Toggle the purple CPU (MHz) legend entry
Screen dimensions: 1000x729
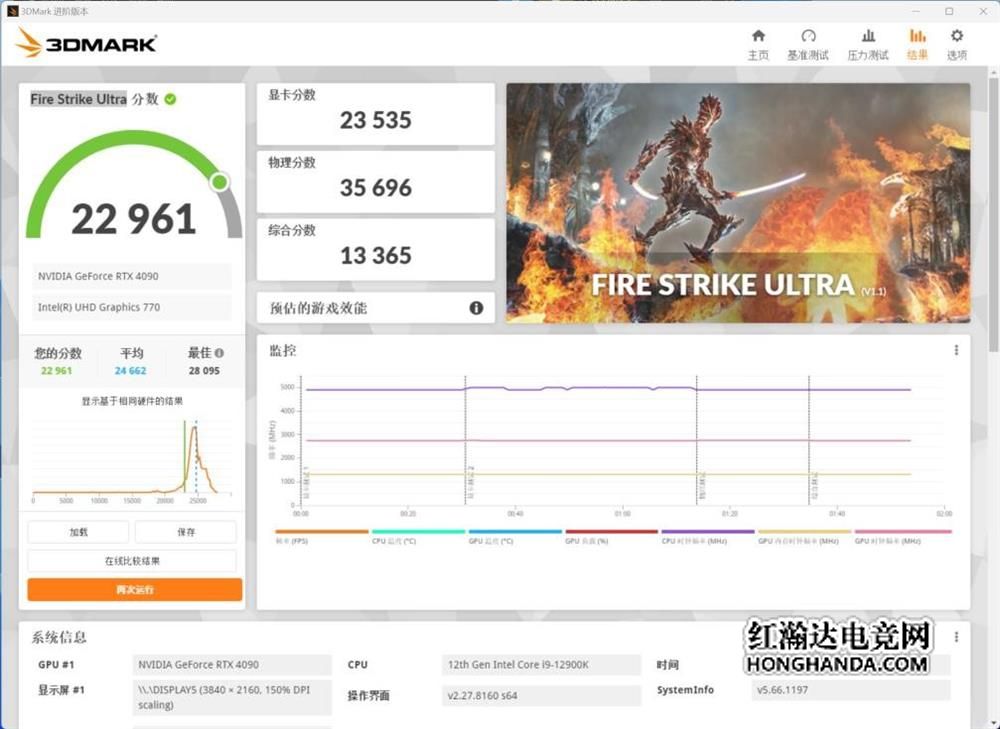click(708, 536)
